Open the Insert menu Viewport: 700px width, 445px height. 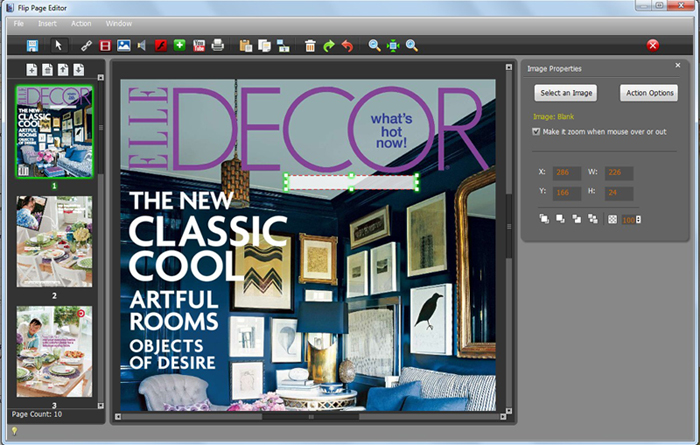click(47, 24)
